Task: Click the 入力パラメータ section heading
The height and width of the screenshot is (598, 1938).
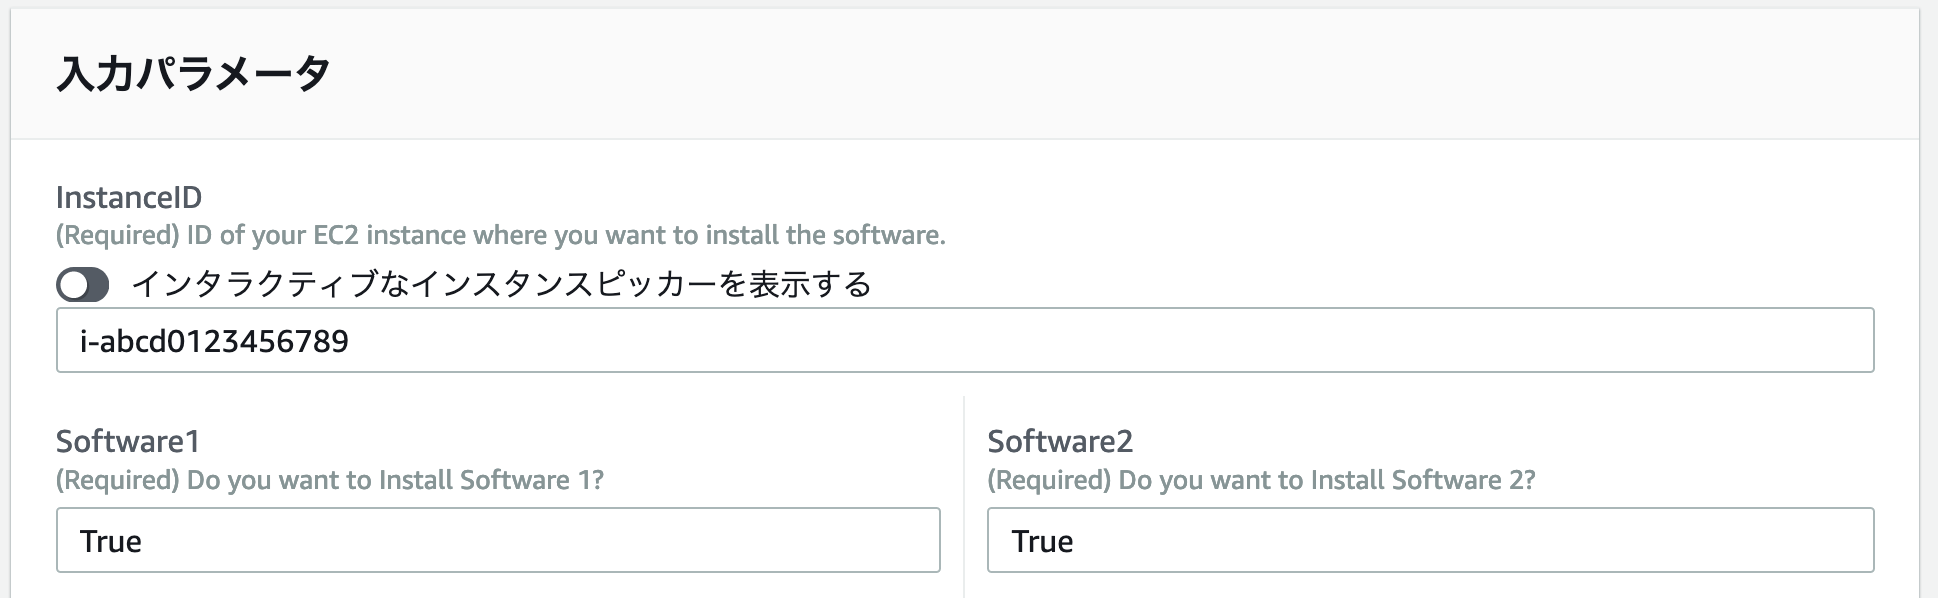Action: (x=193, y=74)
